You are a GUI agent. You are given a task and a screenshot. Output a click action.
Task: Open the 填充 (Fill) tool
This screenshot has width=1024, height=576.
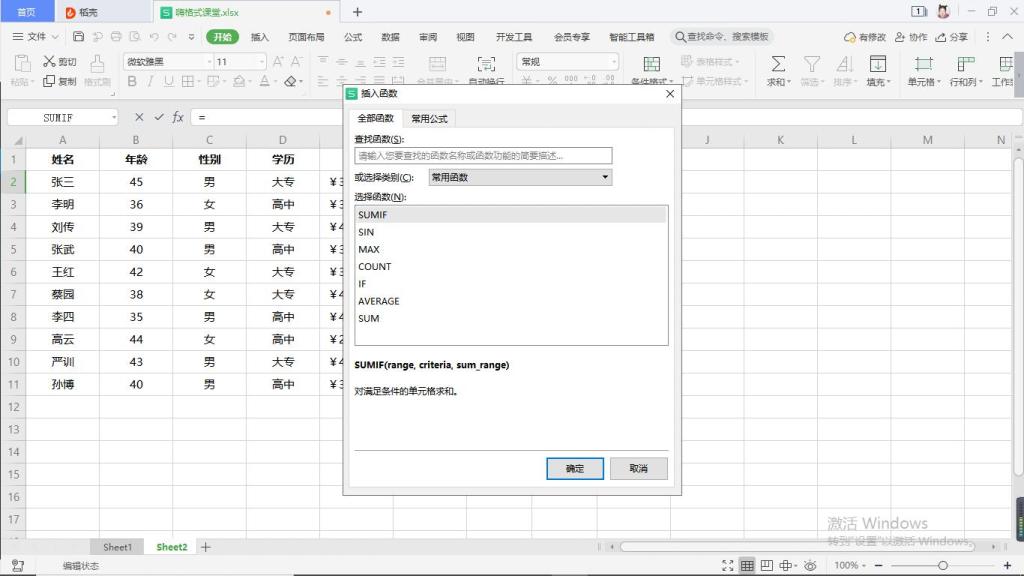pyautogui.click(x=878, y=63)
